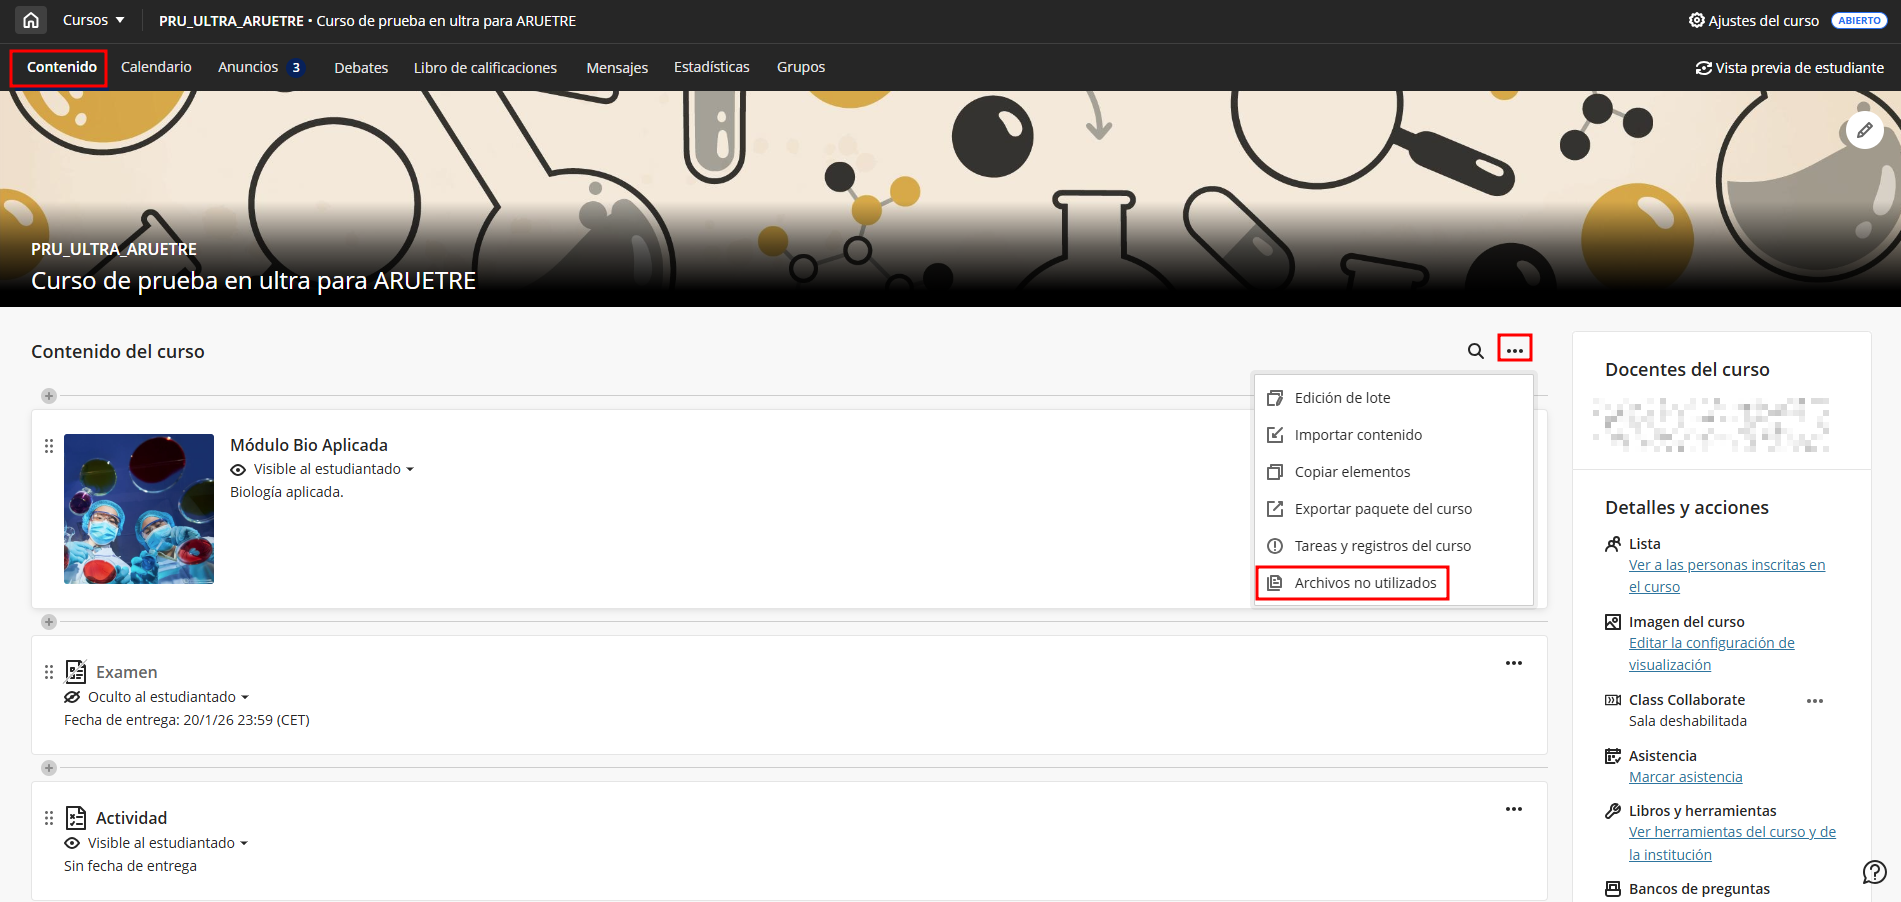1901x902 pixels.
Task: Click the Marcar asistencia link
Action: 1685,777
